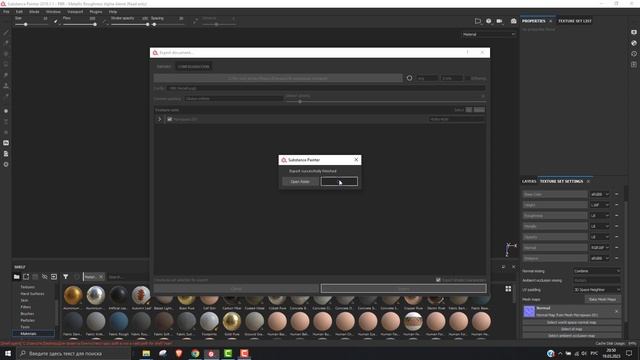Remove the Base Color channel minus button
Screen dimensions: 640x360
coord(616,194)
